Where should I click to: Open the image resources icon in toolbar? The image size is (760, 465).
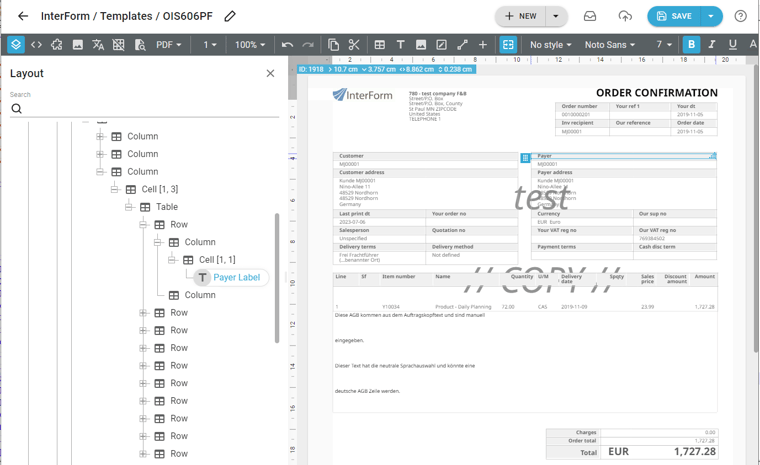pyautogui.click(x=78, y=45)
